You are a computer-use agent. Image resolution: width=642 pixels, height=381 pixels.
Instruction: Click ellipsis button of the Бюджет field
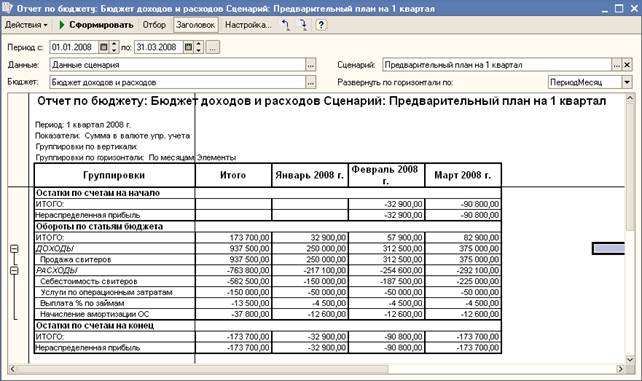[311, 82]
